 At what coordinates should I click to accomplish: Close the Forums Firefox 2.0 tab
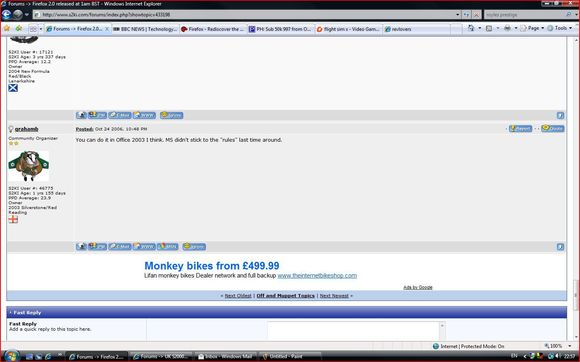pos(107,29)
